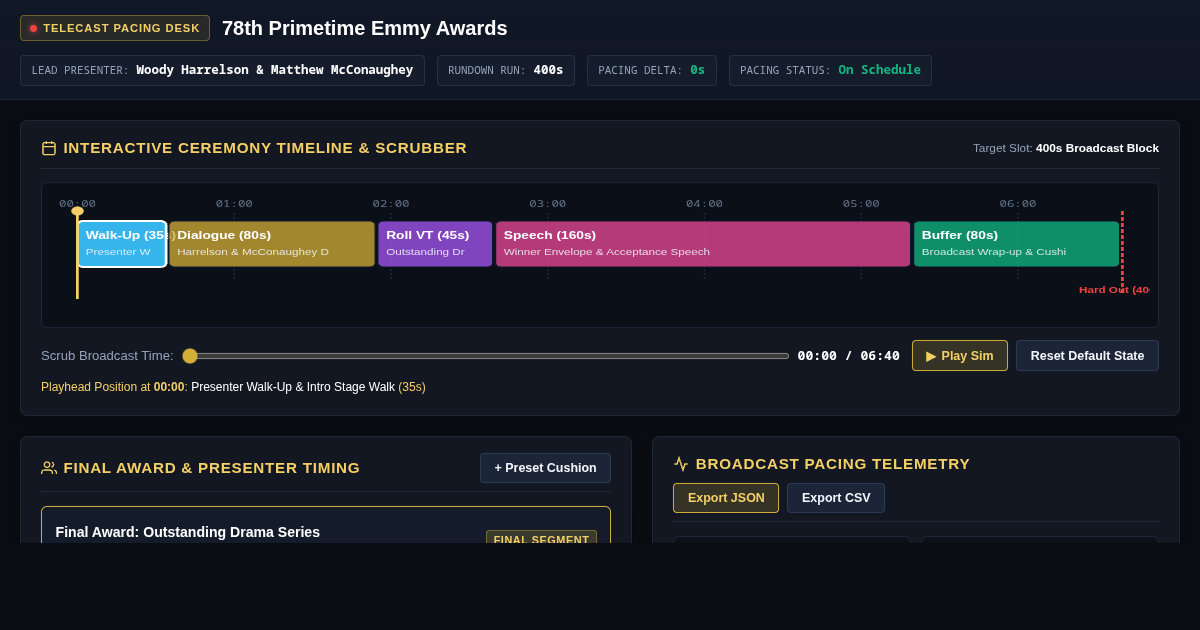Select the Buffer (80s) timeline segment
The image size is (1200, 630).
click(1016, 244)
